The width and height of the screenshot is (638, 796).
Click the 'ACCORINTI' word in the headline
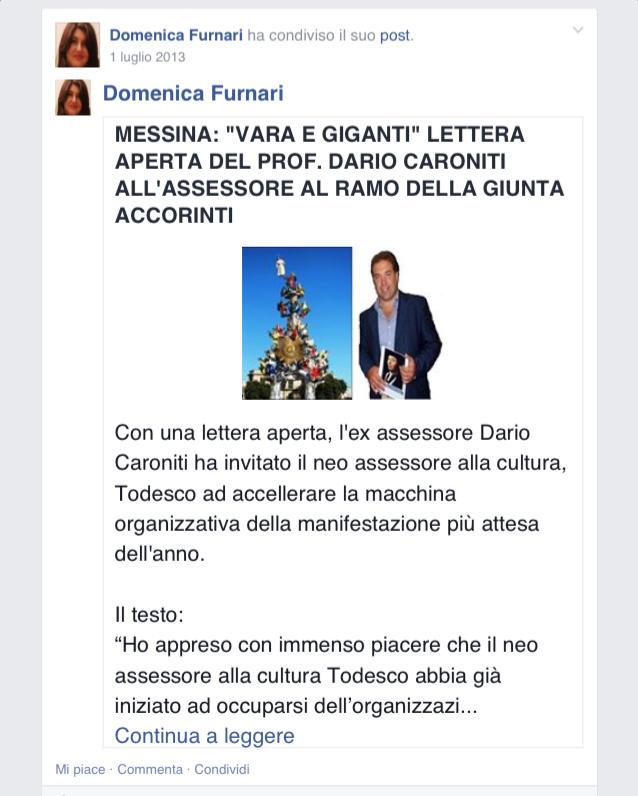click(174, 216)
